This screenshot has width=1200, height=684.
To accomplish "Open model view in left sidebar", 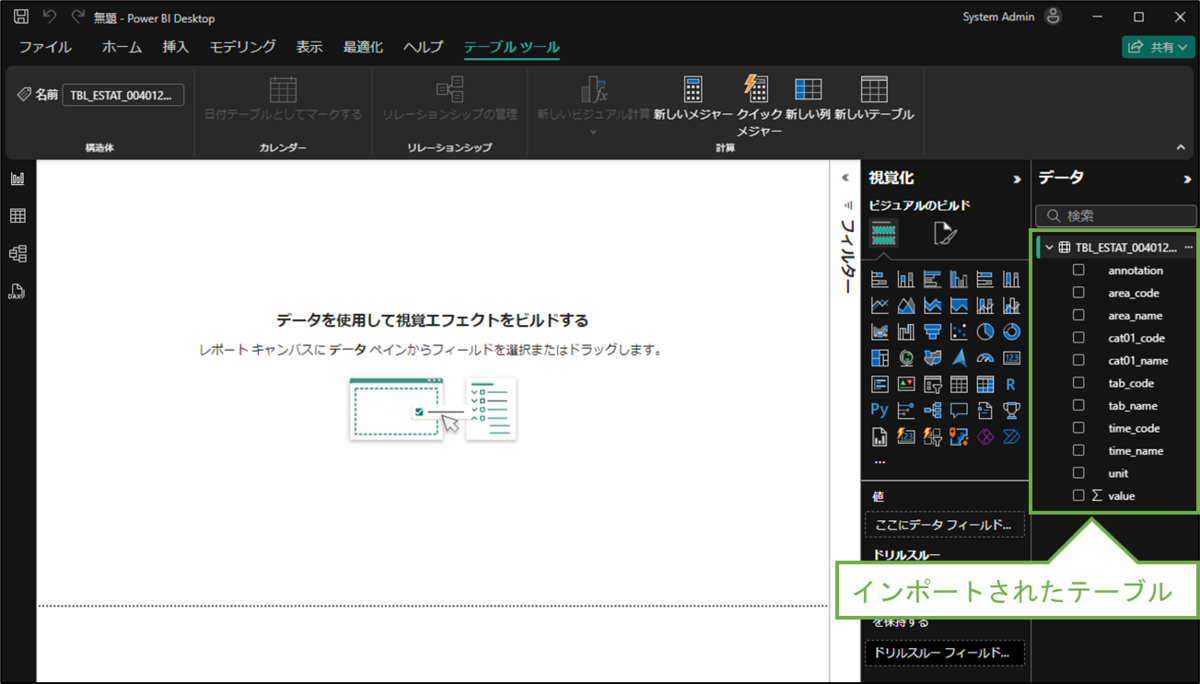I will coord(17,253).
